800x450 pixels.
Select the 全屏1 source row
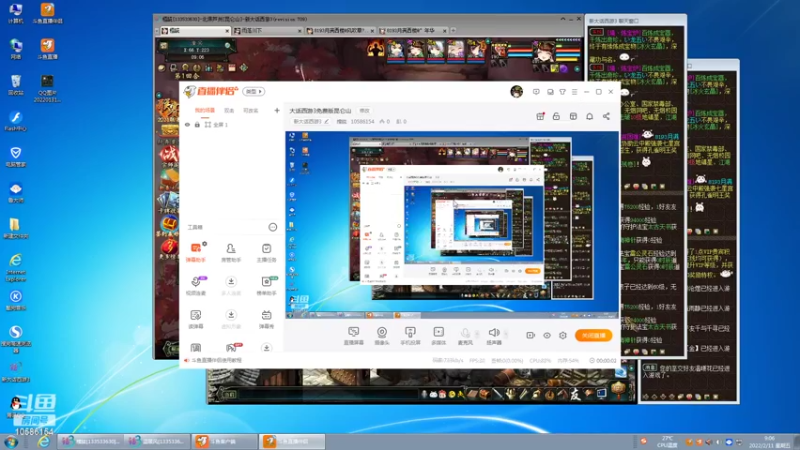pyautogui.click(x=231, y=124)
